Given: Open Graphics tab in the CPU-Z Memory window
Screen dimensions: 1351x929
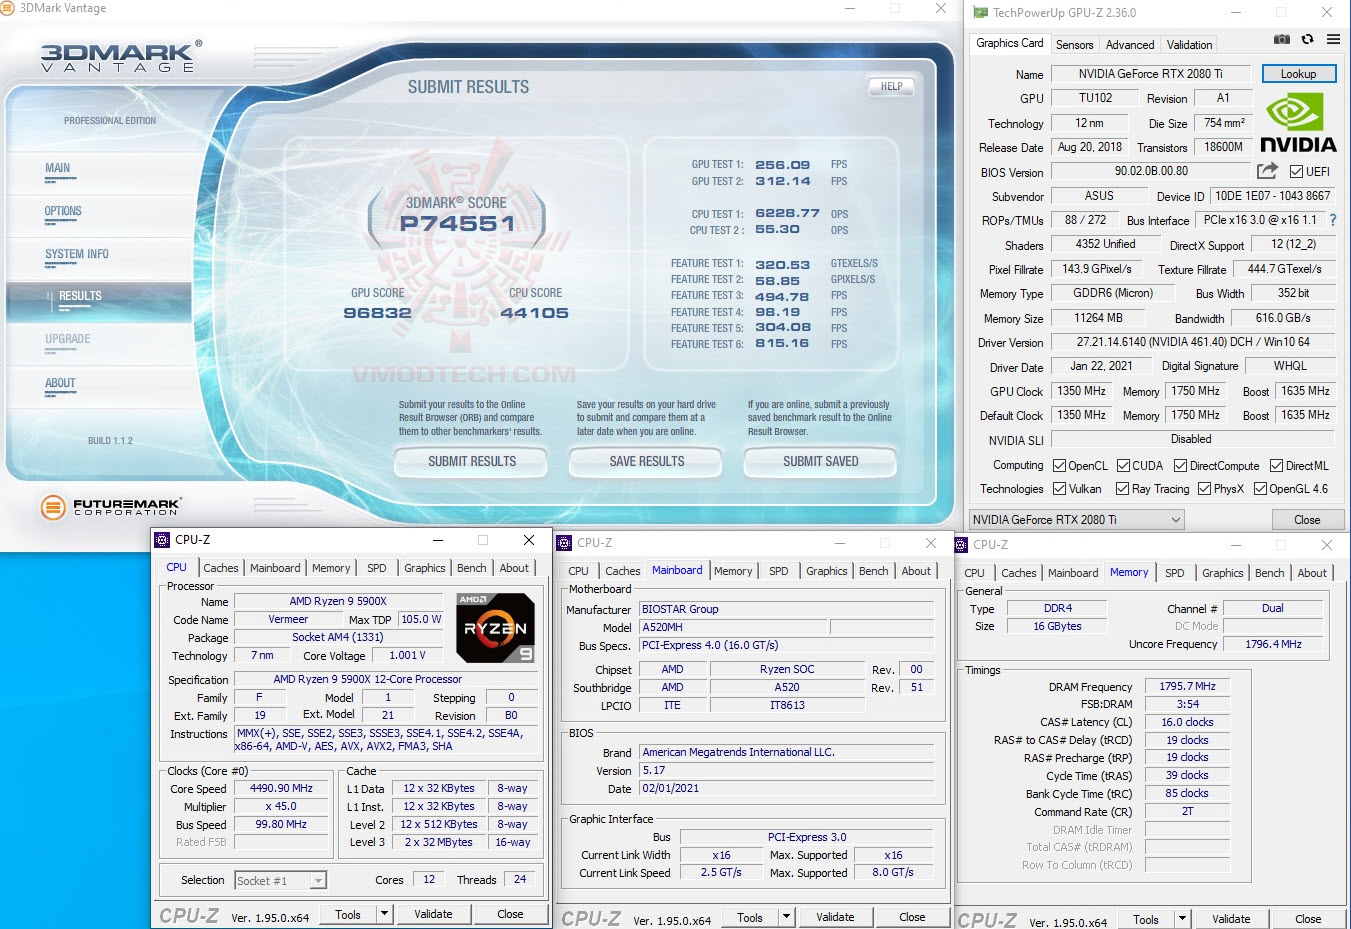Looking at the screenshot, I should (x=1223, y=573).
